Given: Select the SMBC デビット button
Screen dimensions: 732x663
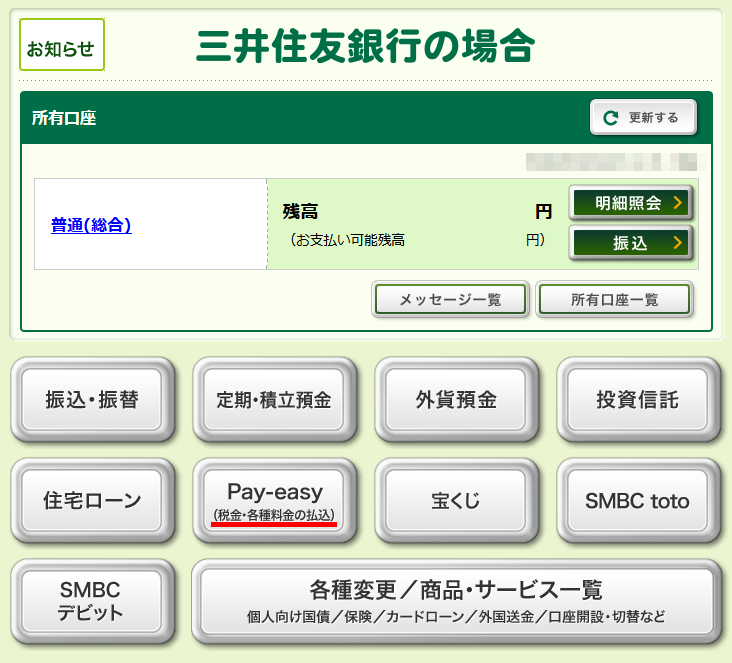Looking at the screenshot, I should pos(92,601).
